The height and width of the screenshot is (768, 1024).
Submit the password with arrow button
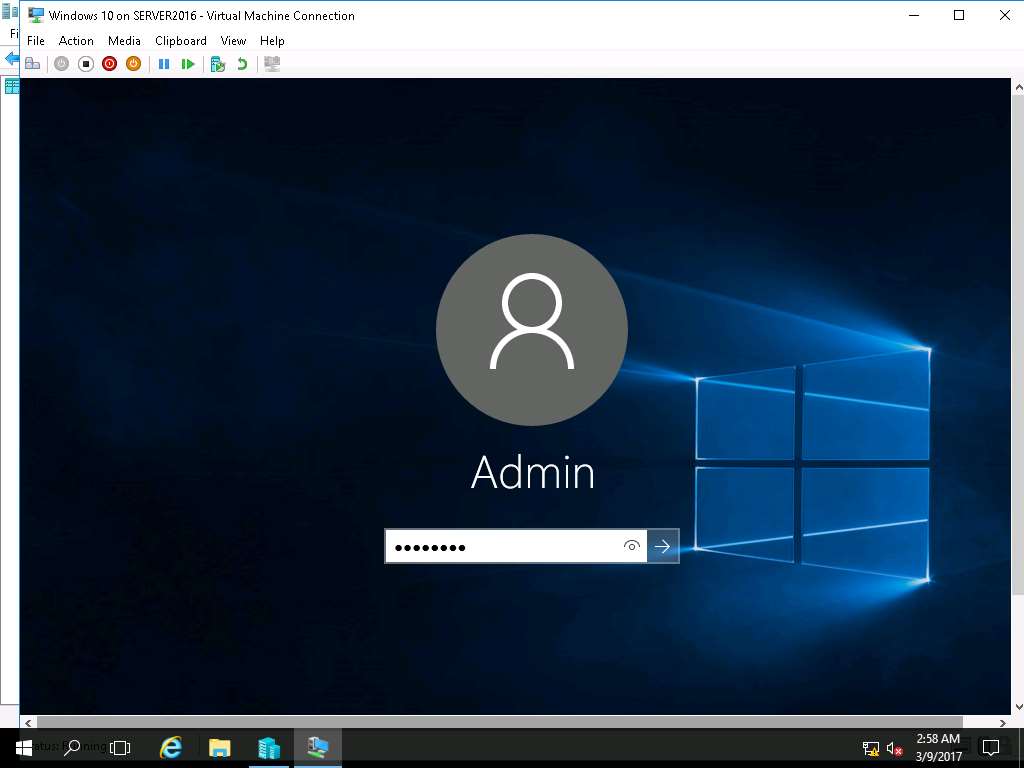pyautogui.click(x=663, y=546)
